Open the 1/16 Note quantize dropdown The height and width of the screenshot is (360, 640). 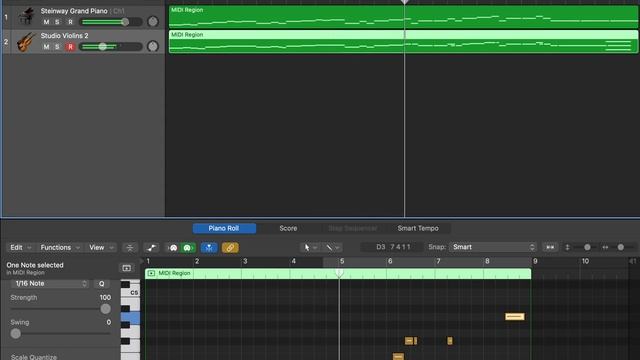(50, 283)
